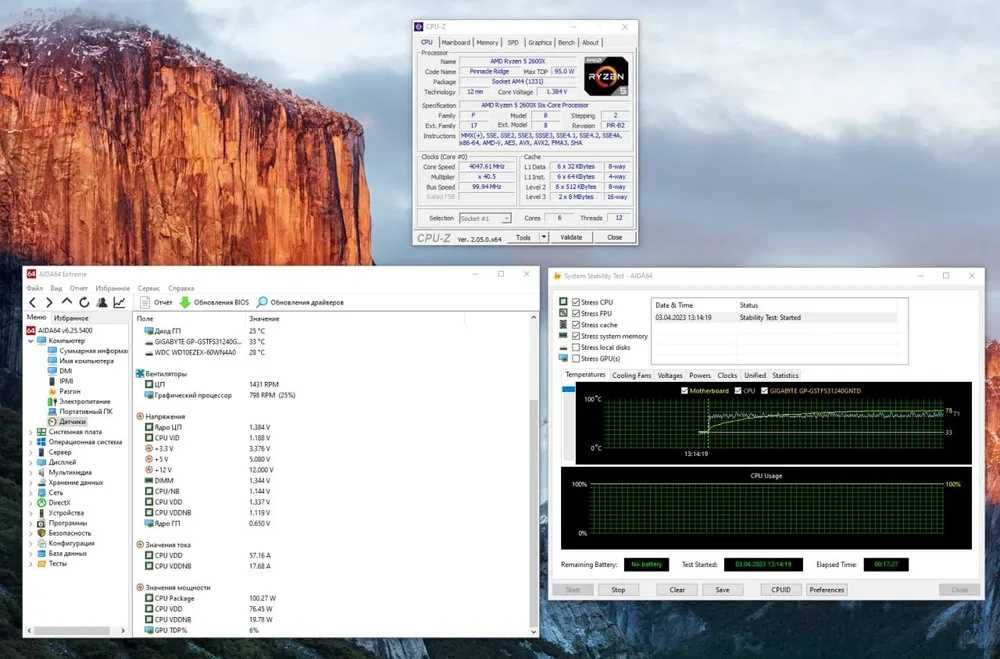Go back with AIDA64 toolbar left arrow
Image resolution: width=1000 pixels, height=659 pixels.
(x=33, y=302)
